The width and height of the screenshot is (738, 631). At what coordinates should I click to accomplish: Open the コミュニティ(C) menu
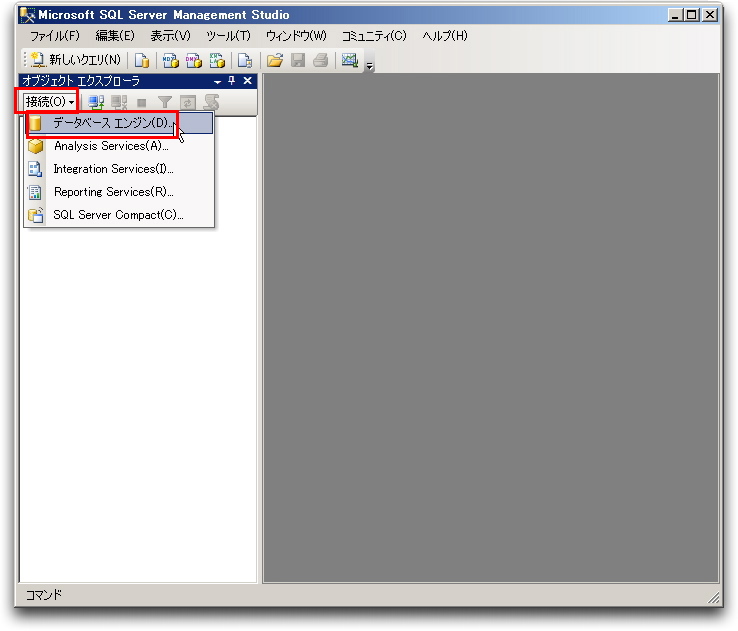pos(374,36)
